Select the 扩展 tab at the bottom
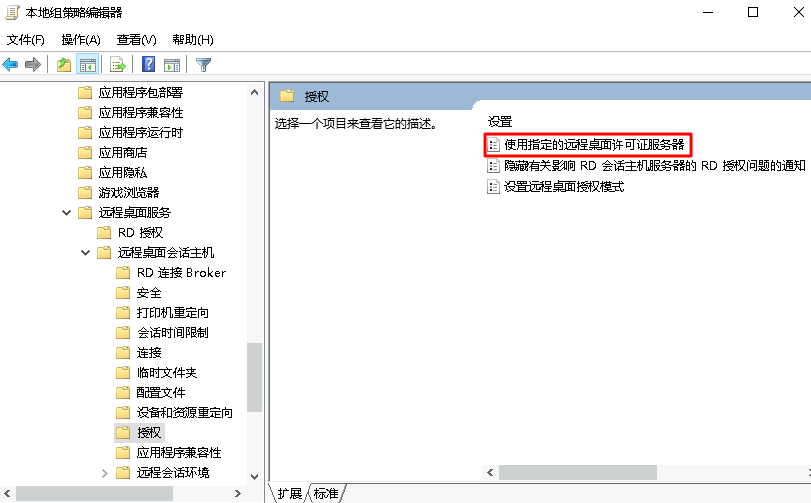811x503 pixels. point(290,494)
